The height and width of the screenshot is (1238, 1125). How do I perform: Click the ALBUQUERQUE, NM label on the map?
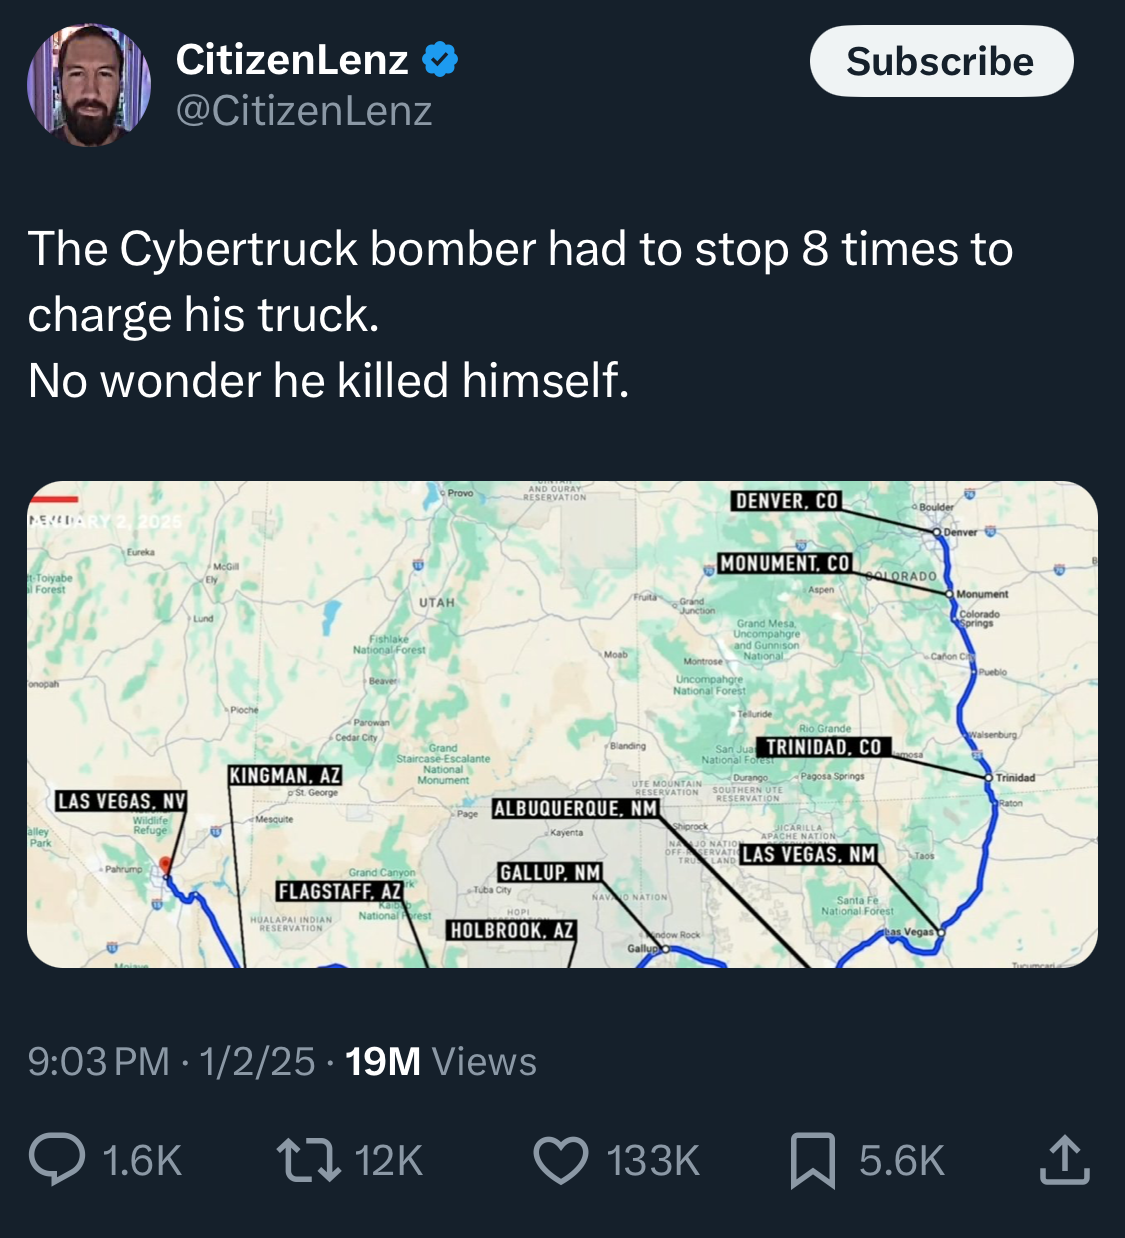[x=576, y=809]
